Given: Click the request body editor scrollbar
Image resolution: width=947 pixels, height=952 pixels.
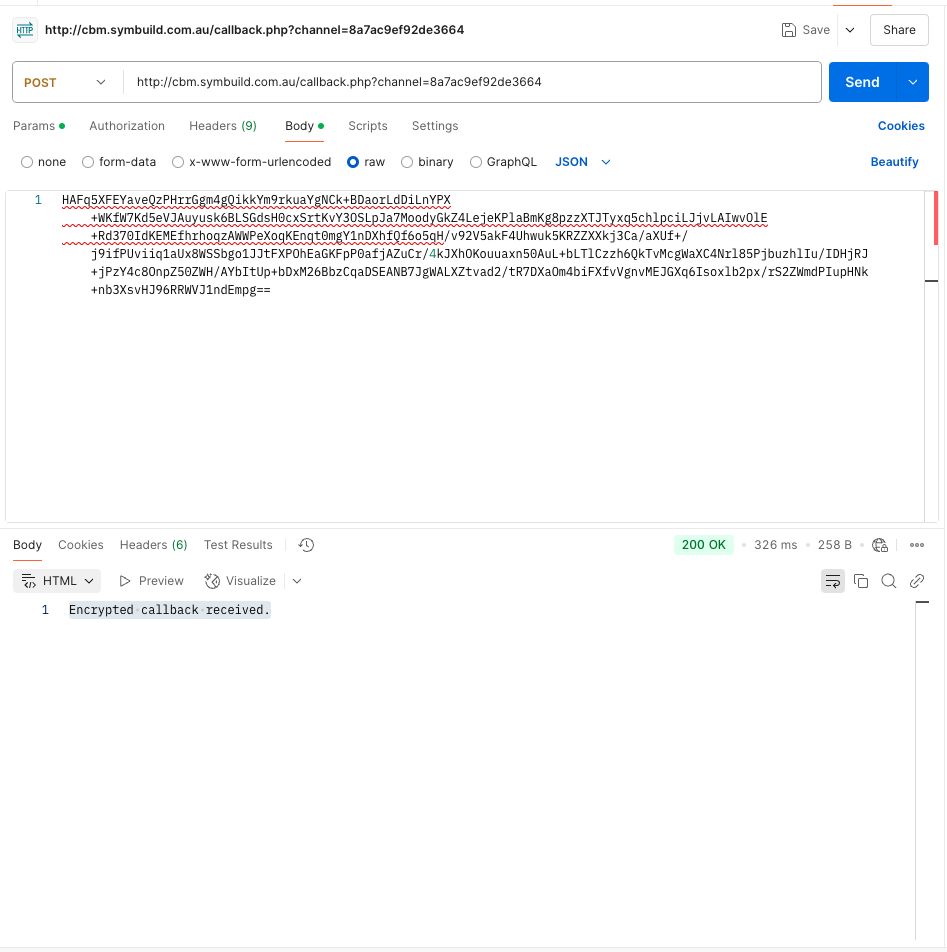Looking at the screenshot, I should pyautogui.click(x=935, y=219).
